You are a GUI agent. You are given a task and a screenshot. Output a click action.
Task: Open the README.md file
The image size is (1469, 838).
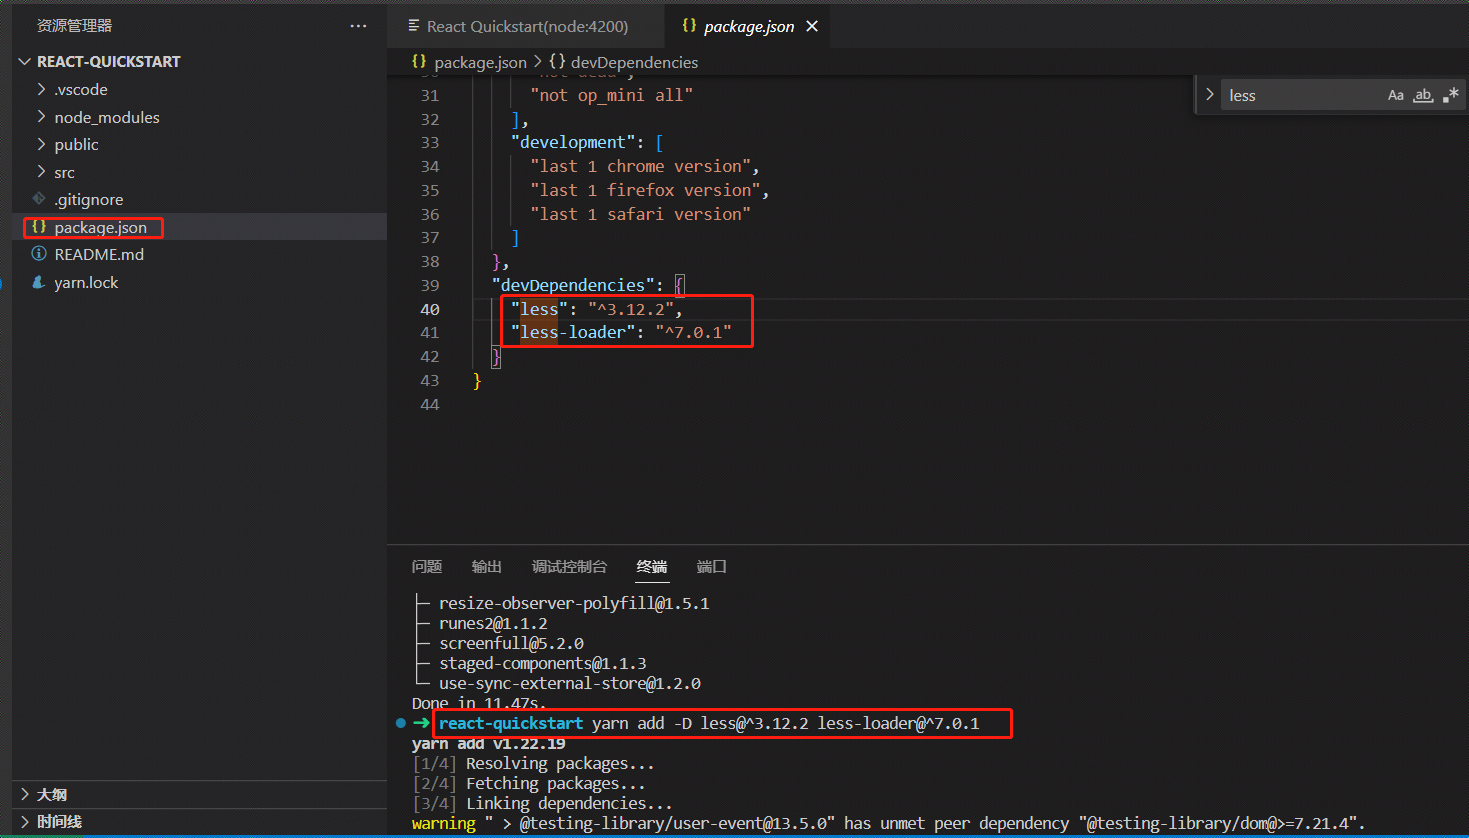pos(199,254)
